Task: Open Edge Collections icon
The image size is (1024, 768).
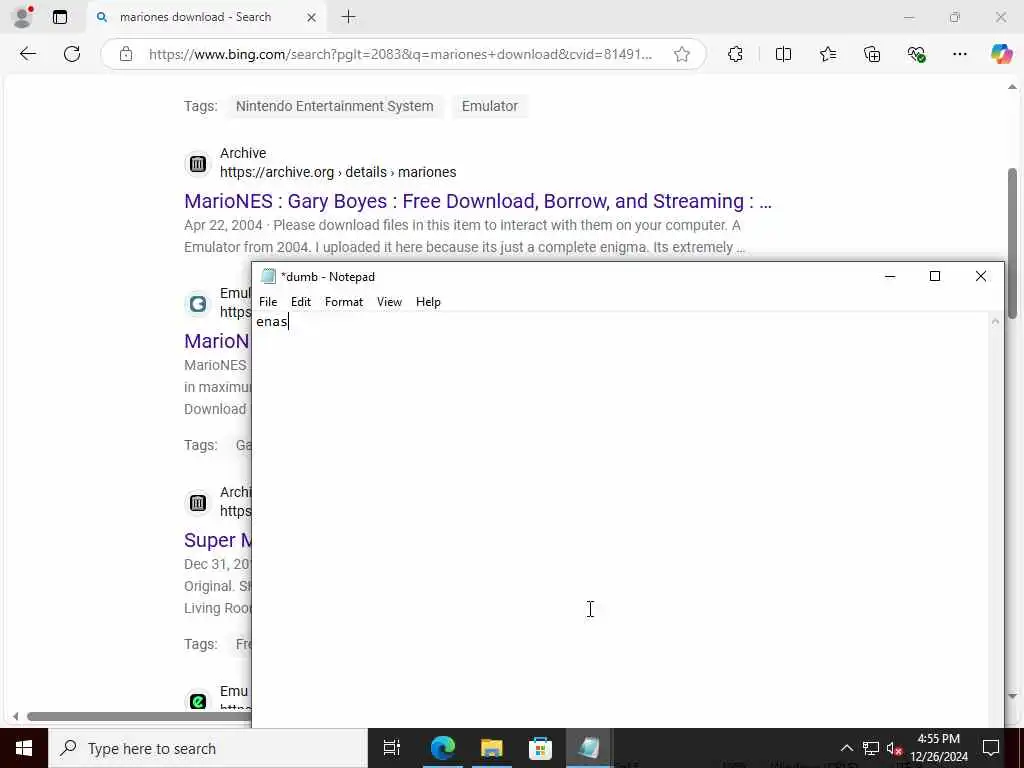Action: pos(872,54)
